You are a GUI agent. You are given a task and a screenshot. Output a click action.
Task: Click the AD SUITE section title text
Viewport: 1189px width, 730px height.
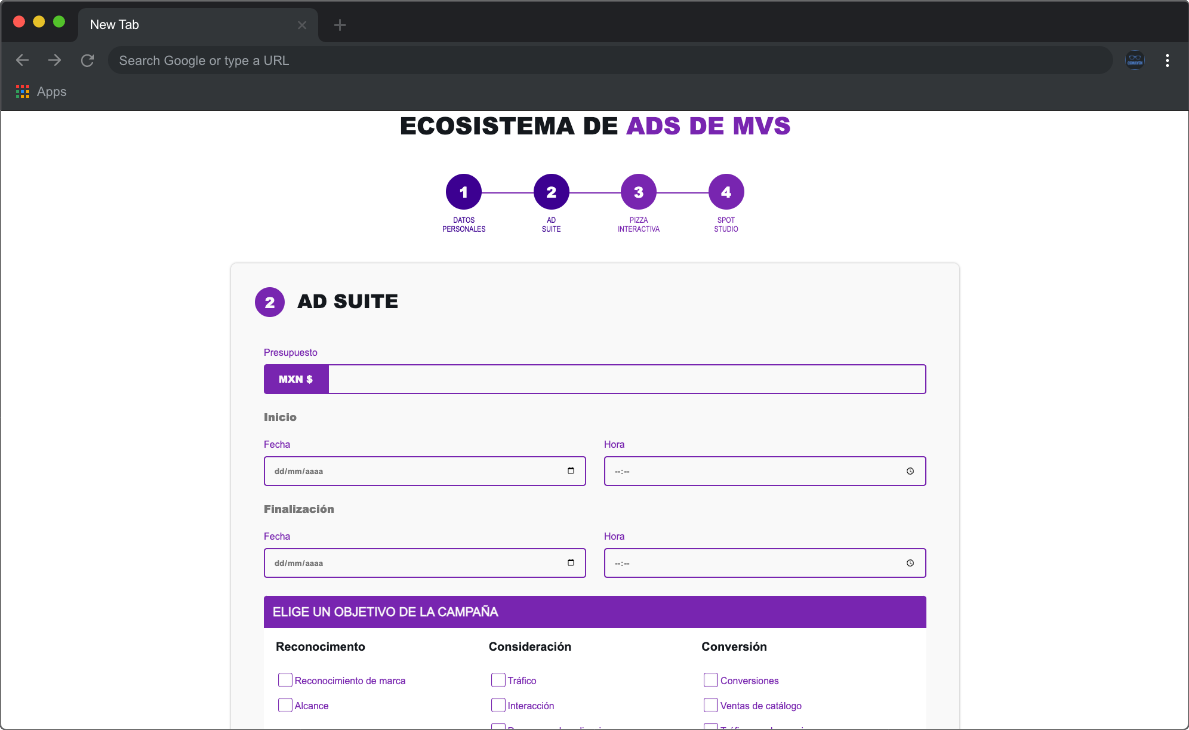[x=347, y=301]
